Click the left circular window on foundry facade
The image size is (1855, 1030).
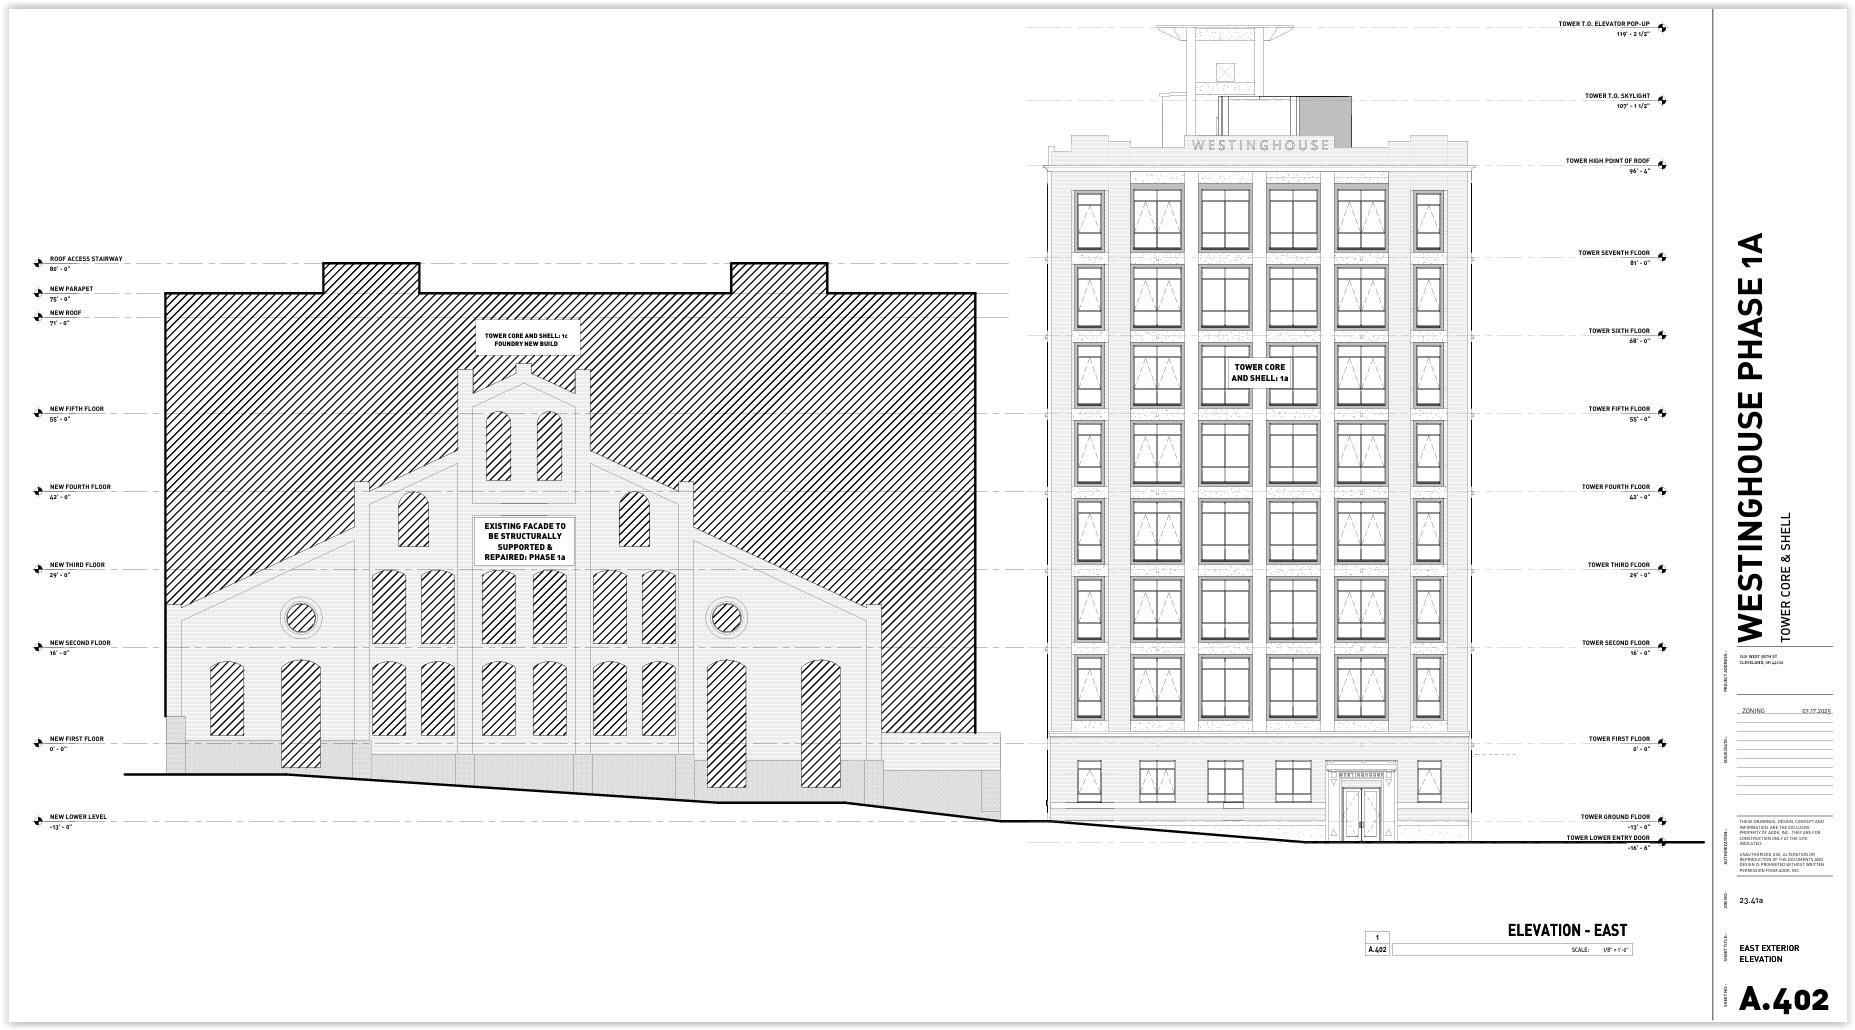(x=300, y=618)
